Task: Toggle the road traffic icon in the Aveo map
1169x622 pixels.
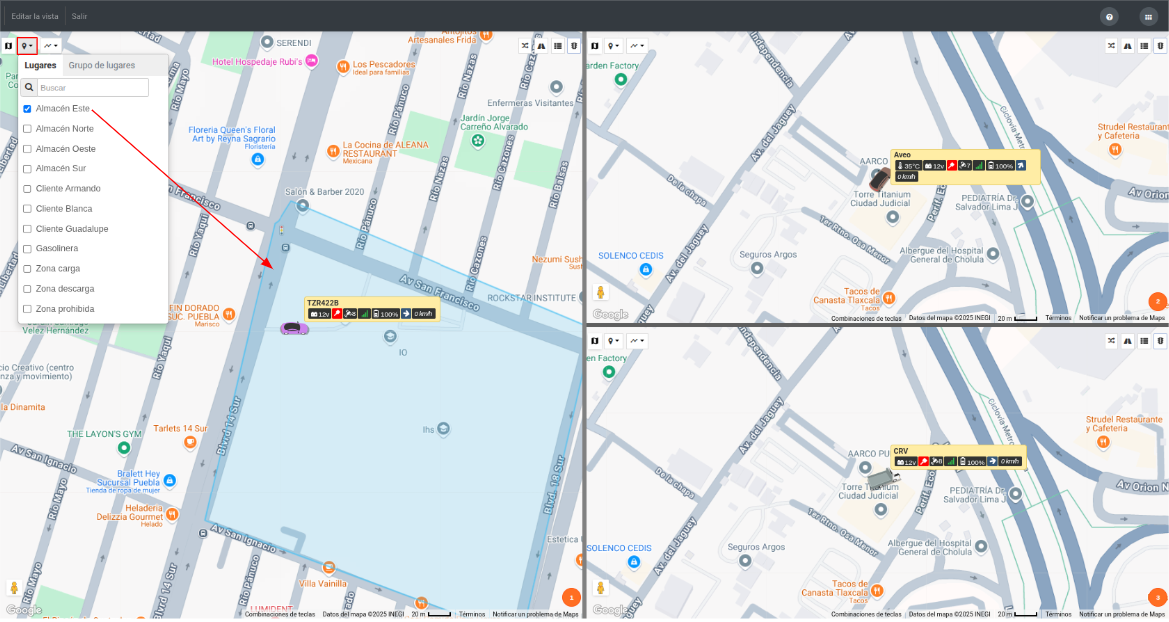Action: 1128,46
